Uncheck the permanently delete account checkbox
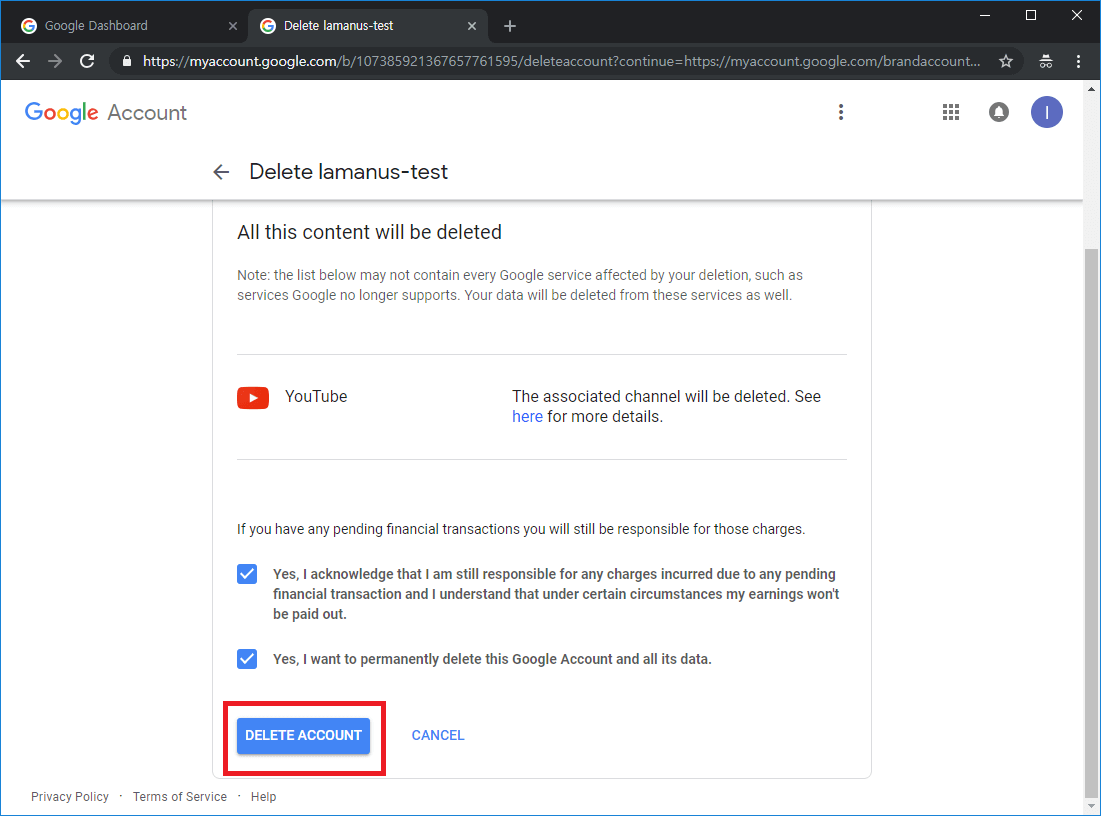The height and width of the screenshot is (816, 1101). 247,659
